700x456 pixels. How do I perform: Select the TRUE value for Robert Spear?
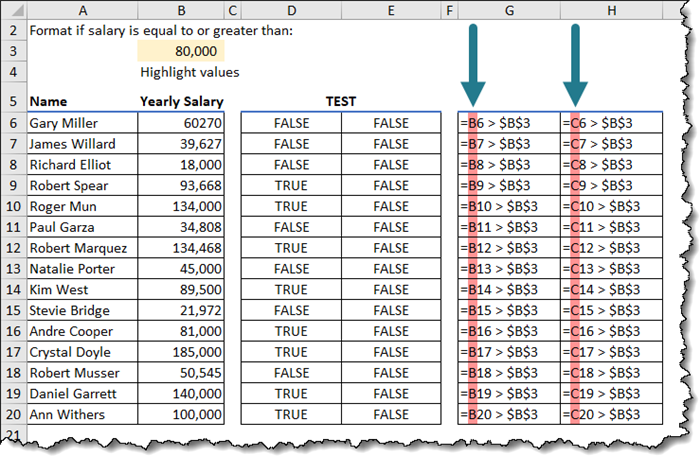point(290,186)
